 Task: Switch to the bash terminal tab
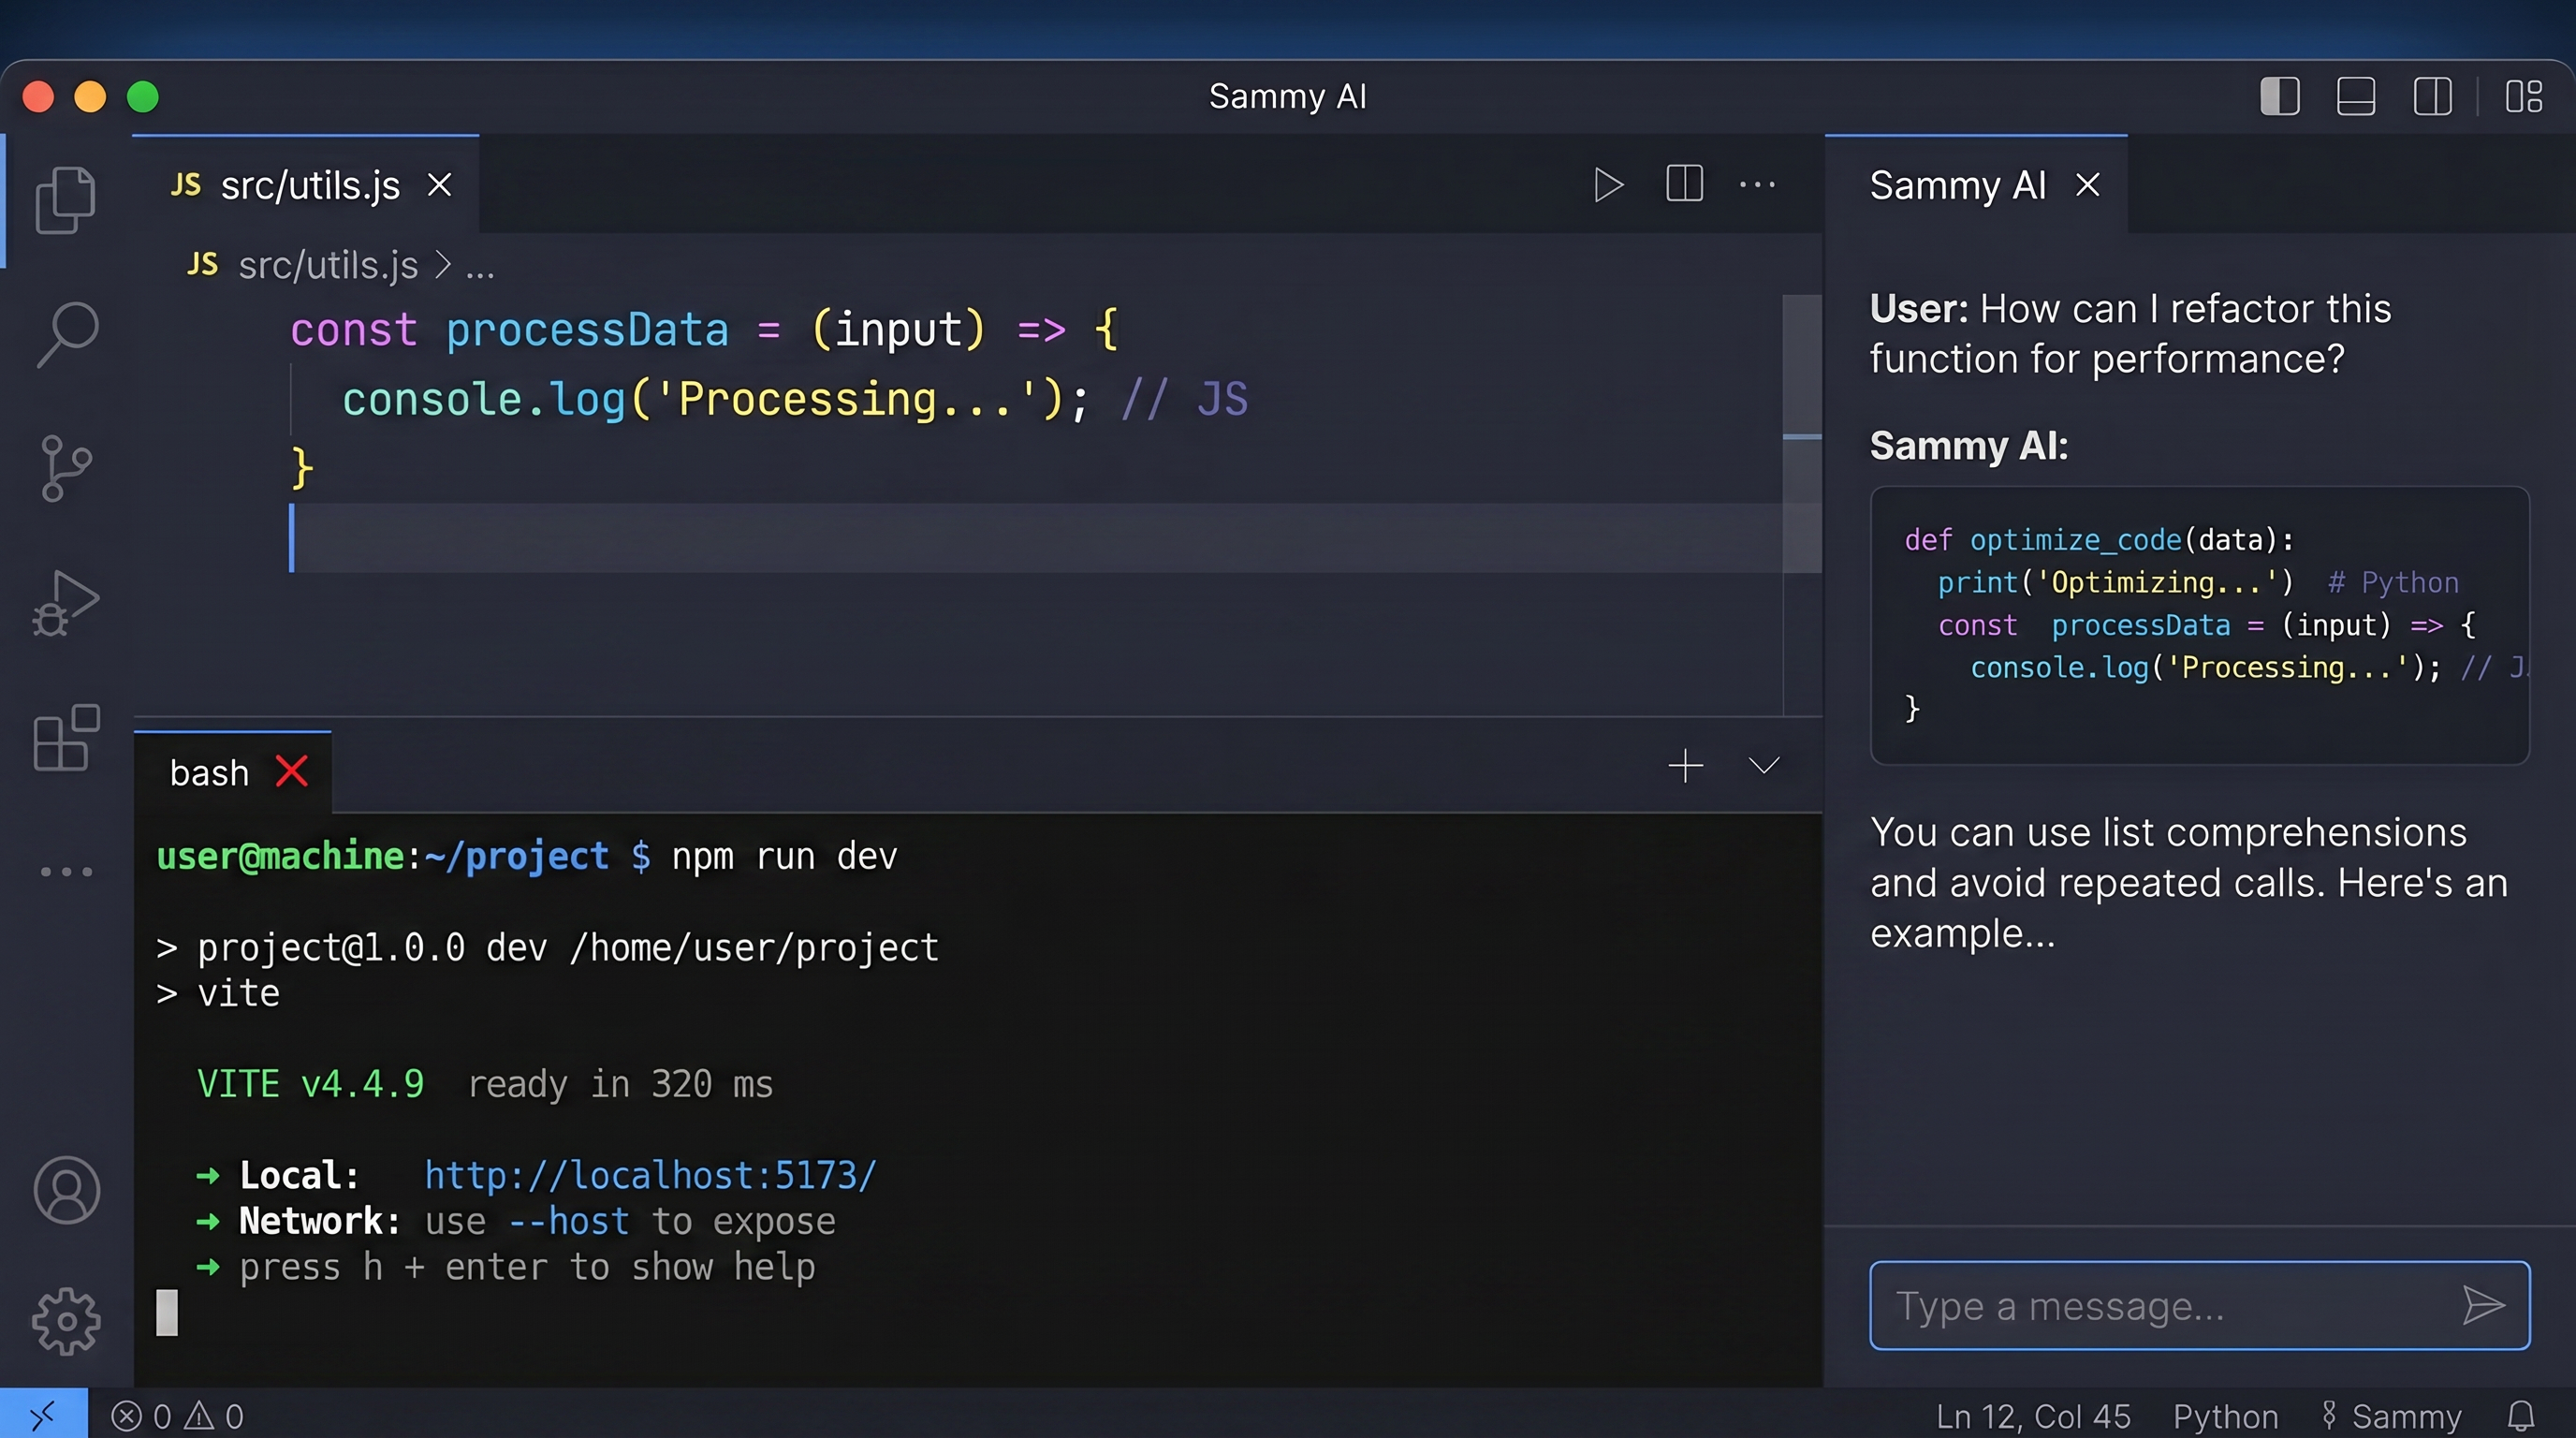[x=207, y=771]
